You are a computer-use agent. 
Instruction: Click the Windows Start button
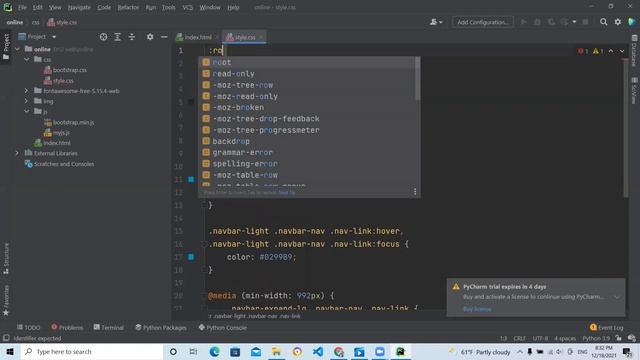(10, 351)
